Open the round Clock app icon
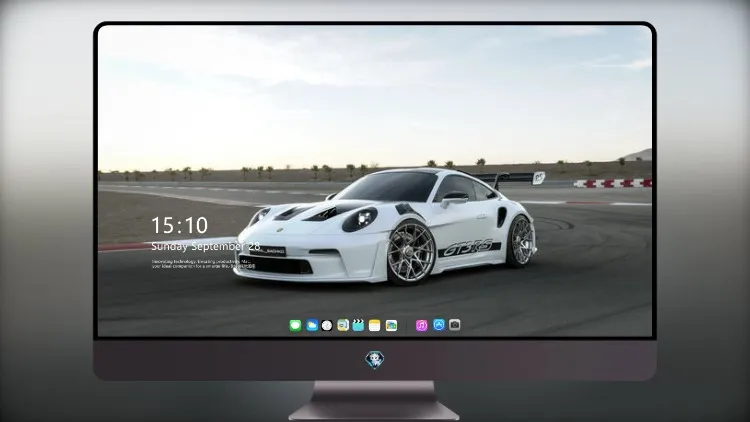 click(x=327, y=325)
